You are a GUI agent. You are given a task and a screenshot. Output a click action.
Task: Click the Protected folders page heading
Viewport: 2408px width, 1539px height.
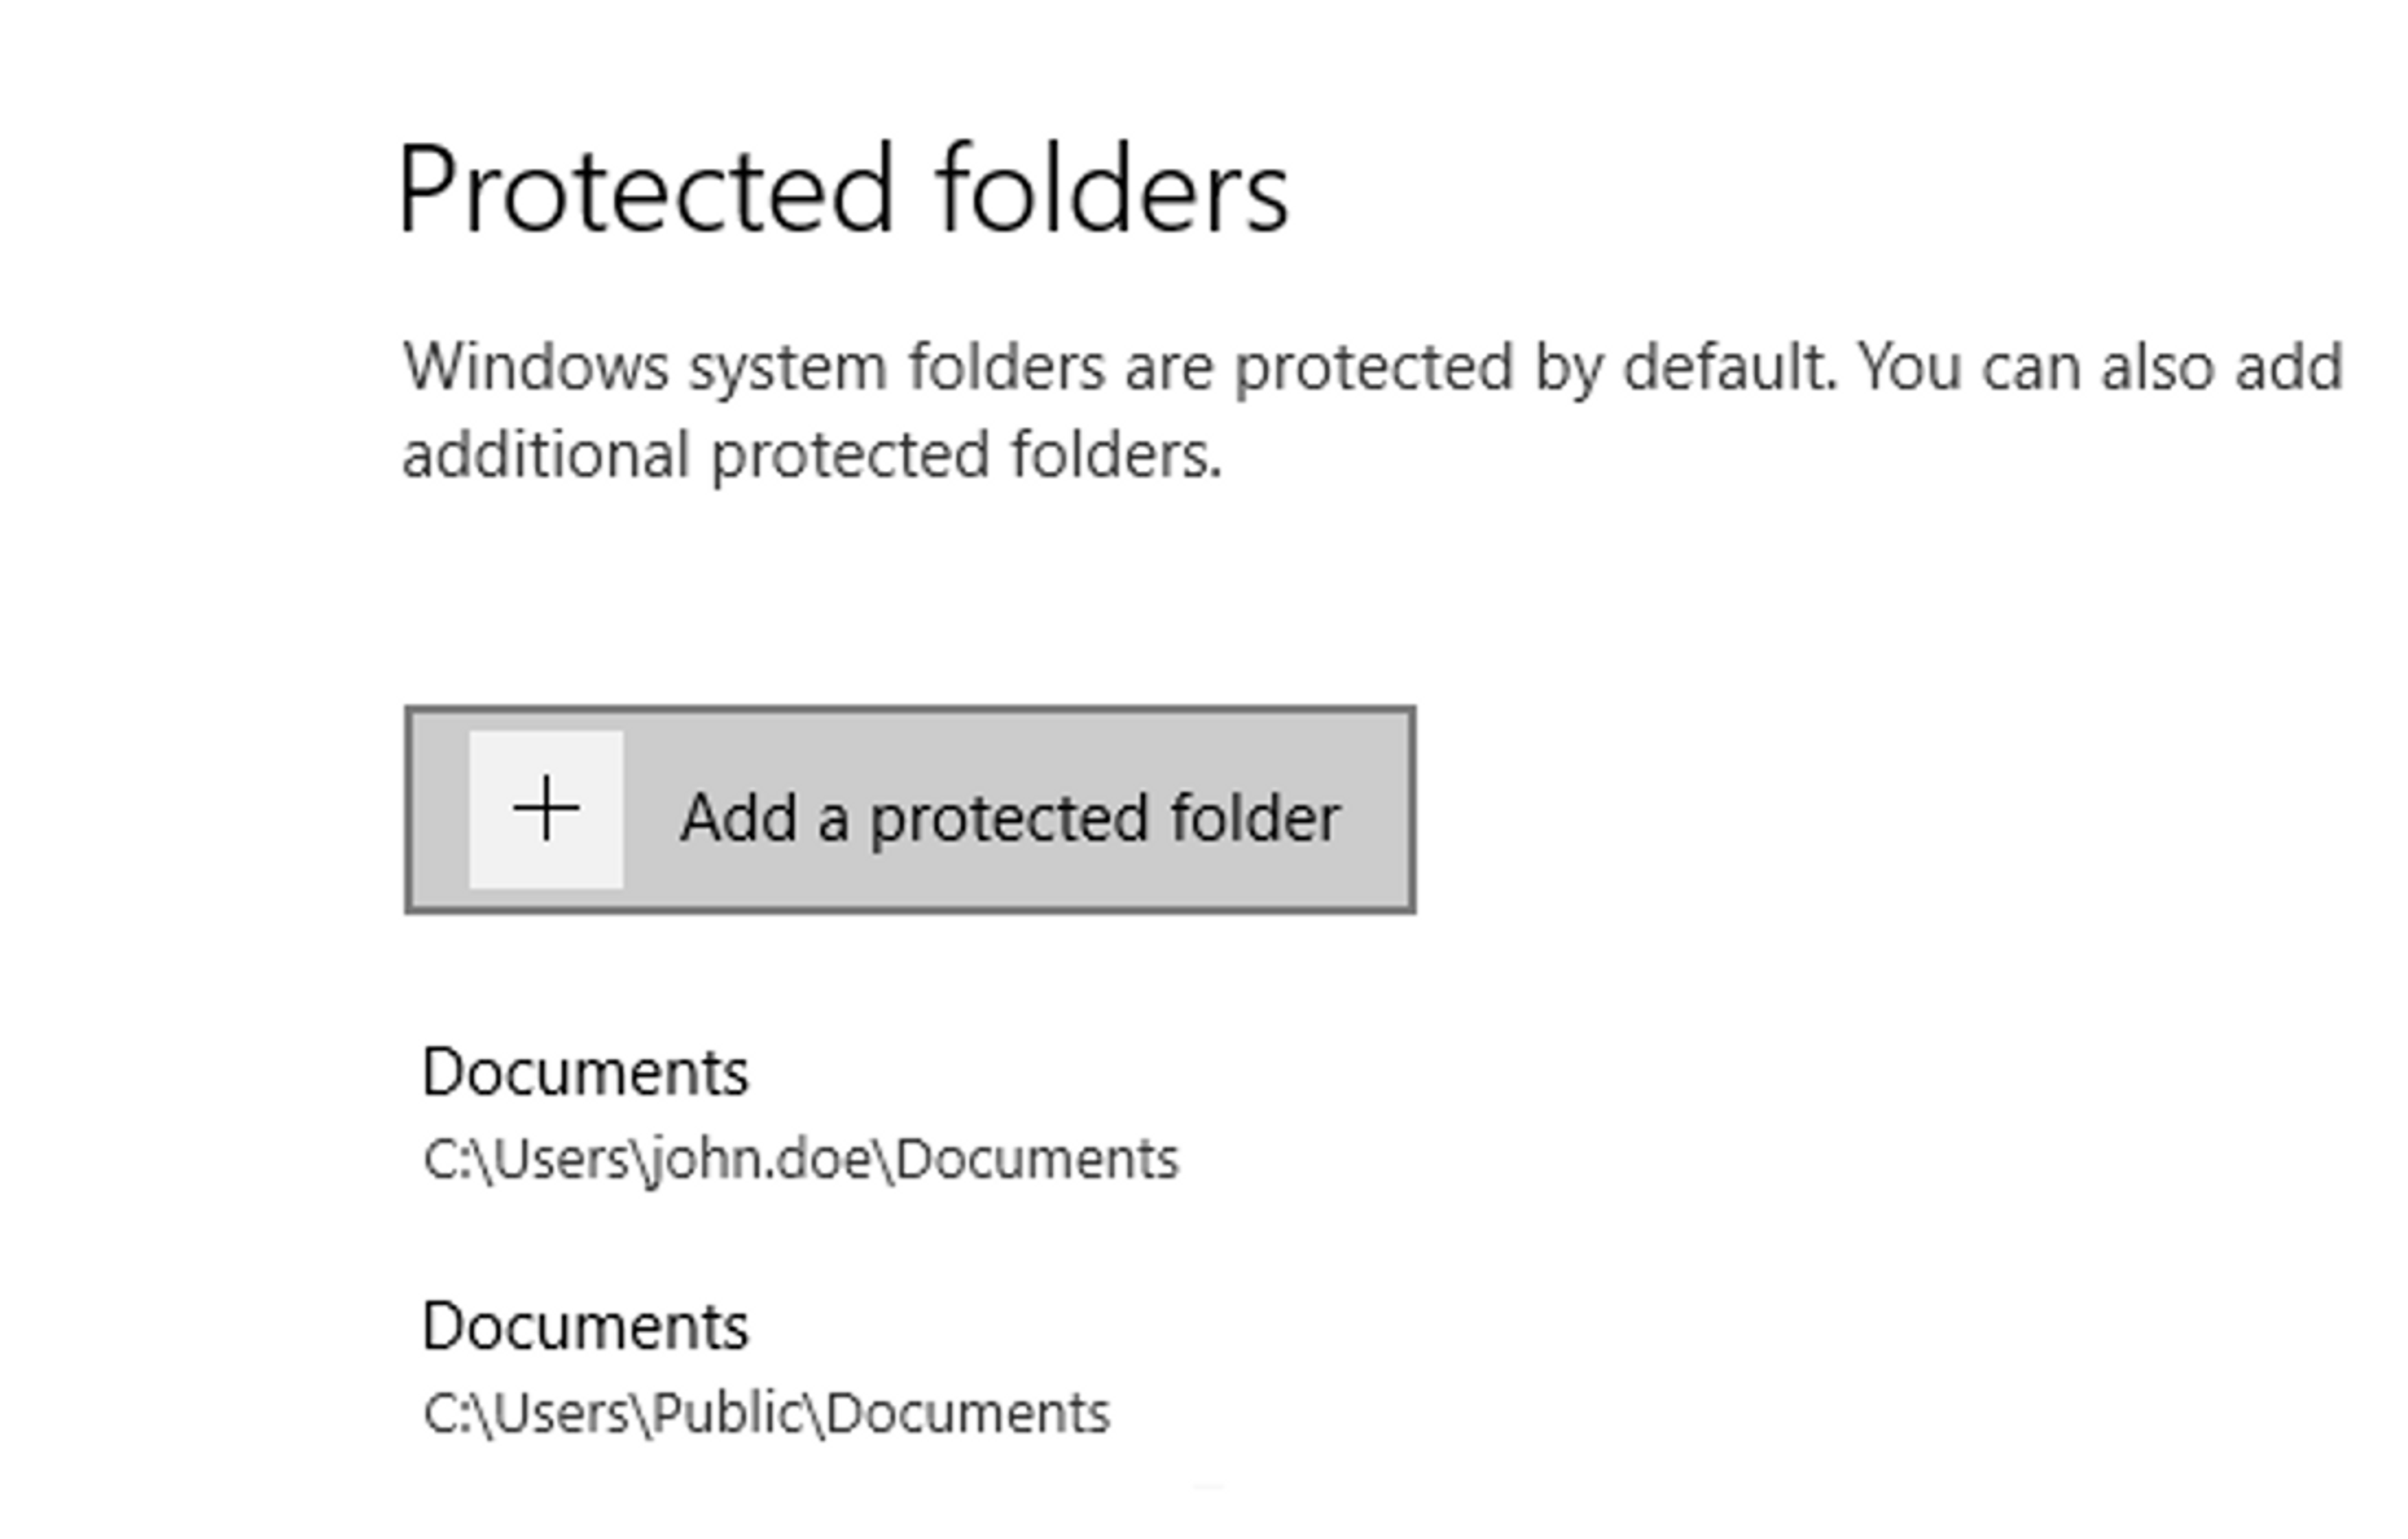click(x=844, y=190)
